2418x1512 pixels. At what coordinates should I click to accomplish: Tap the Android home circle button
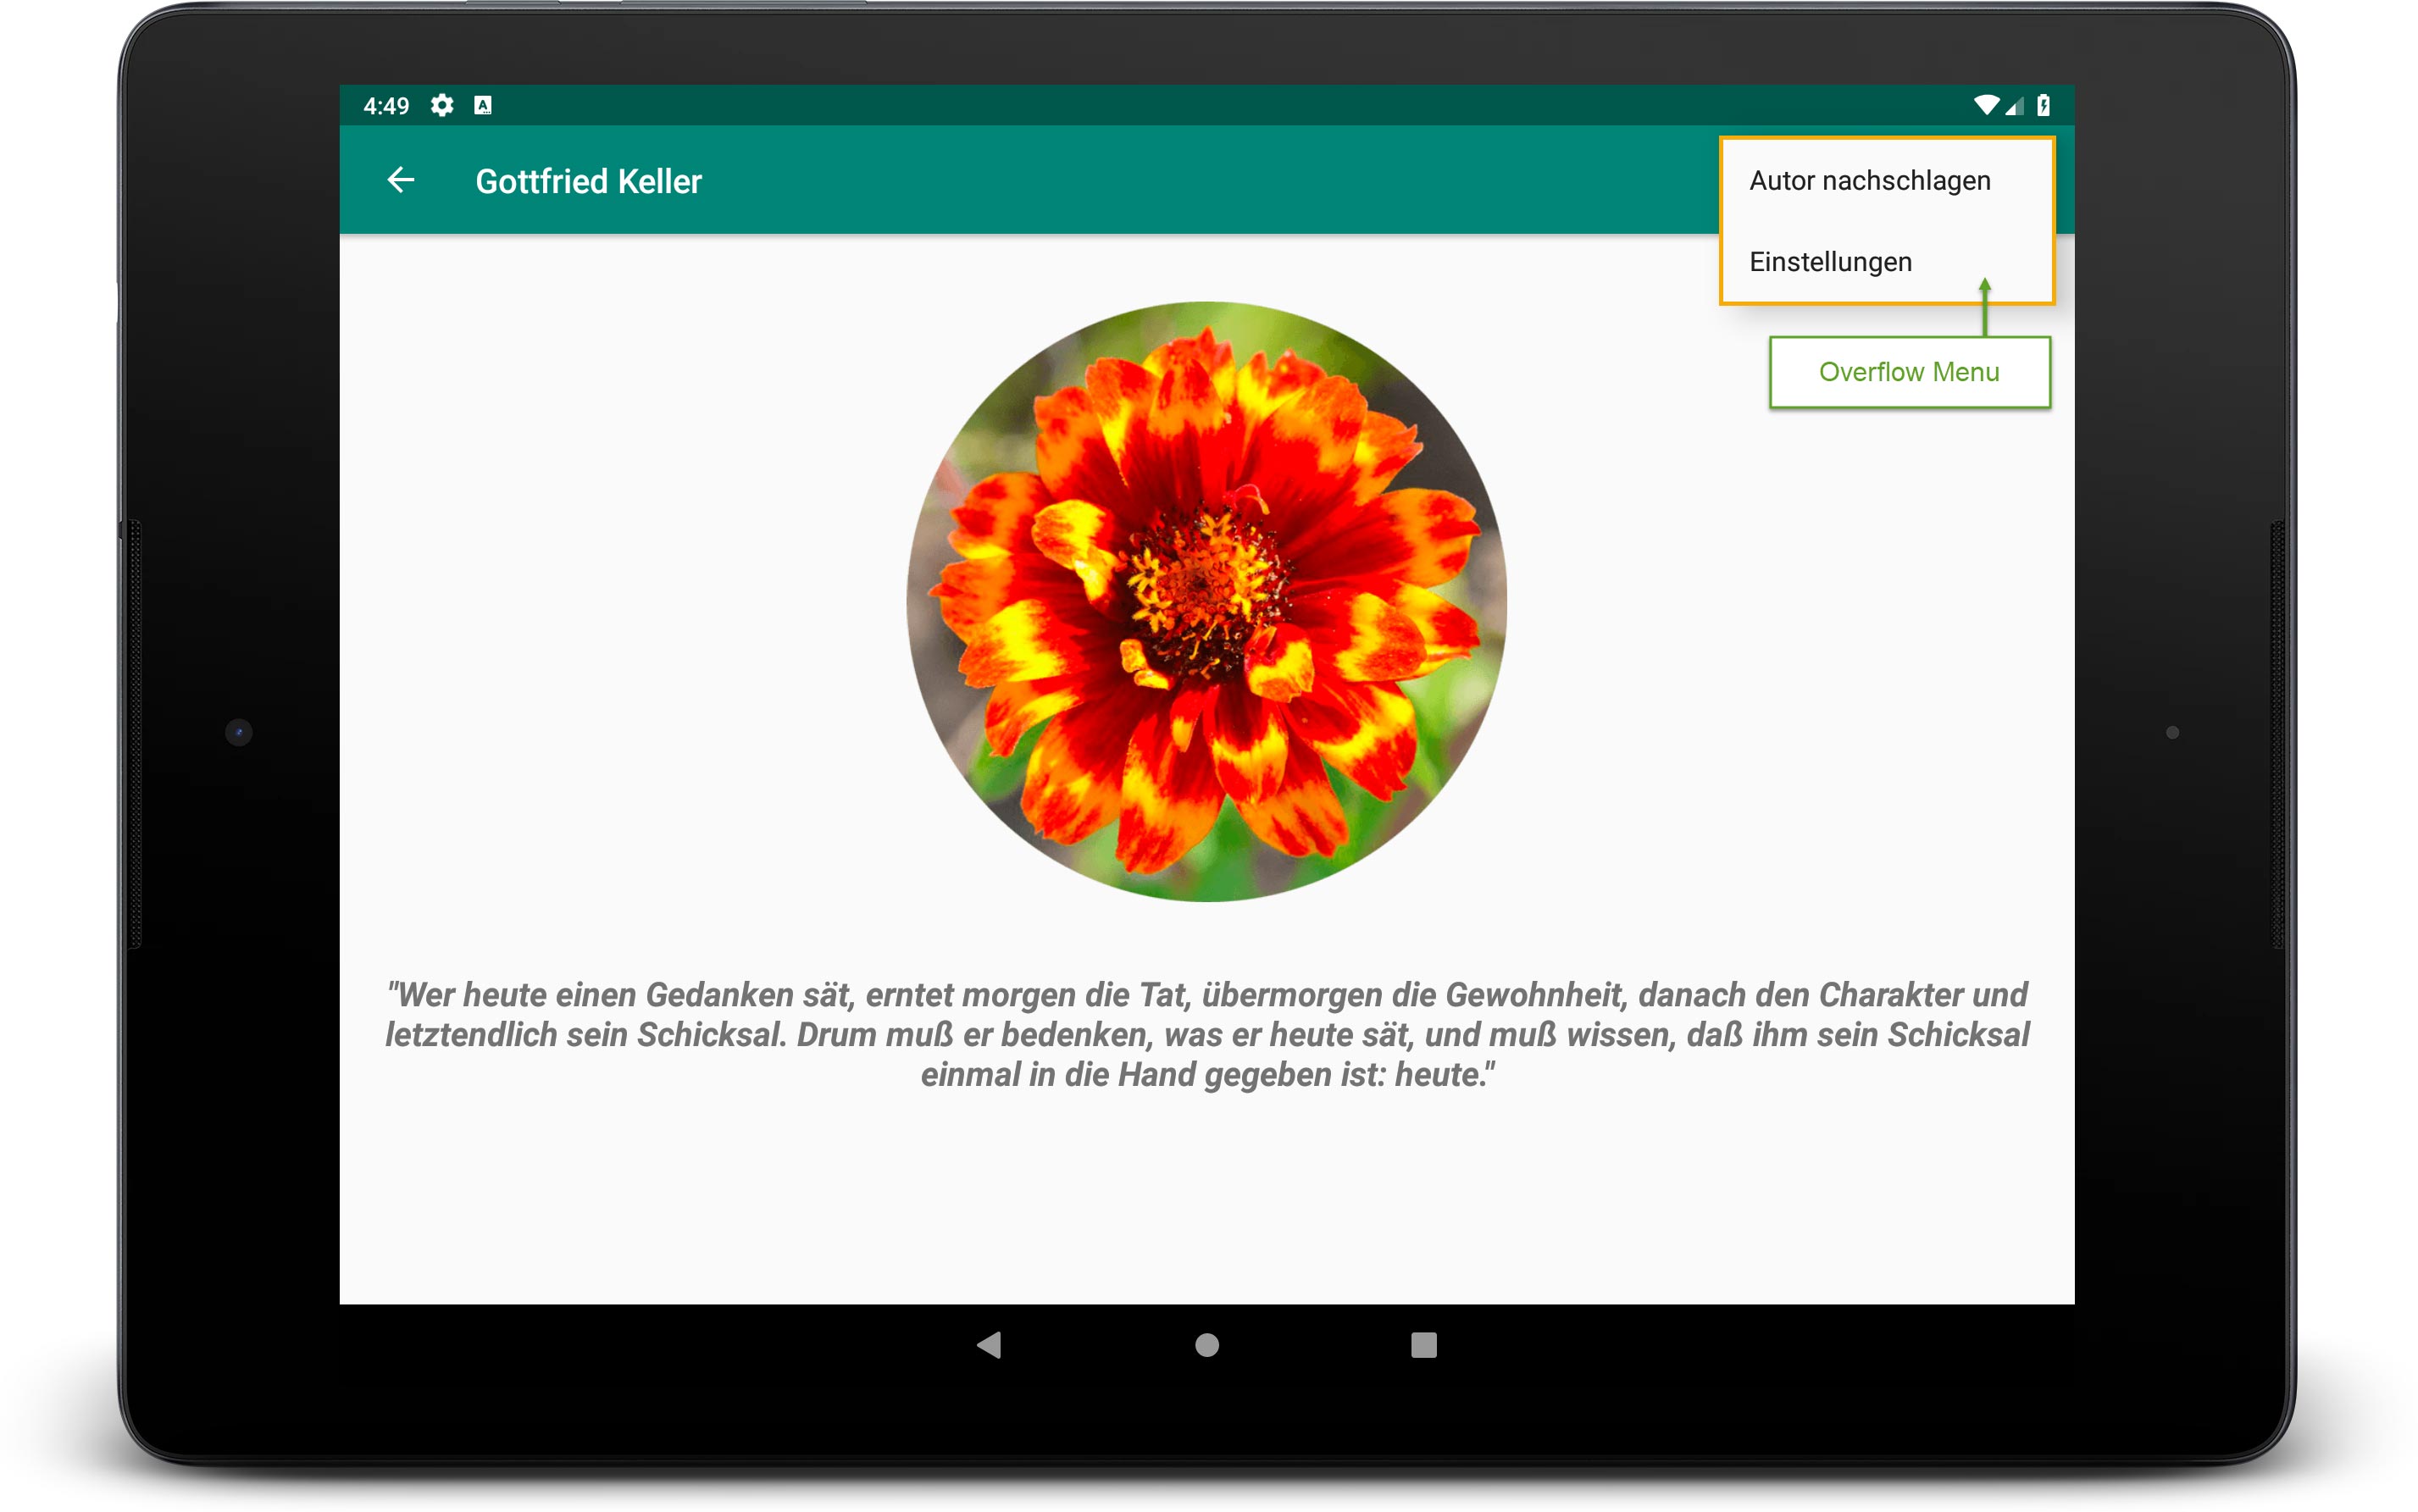click(1207, 1345)
